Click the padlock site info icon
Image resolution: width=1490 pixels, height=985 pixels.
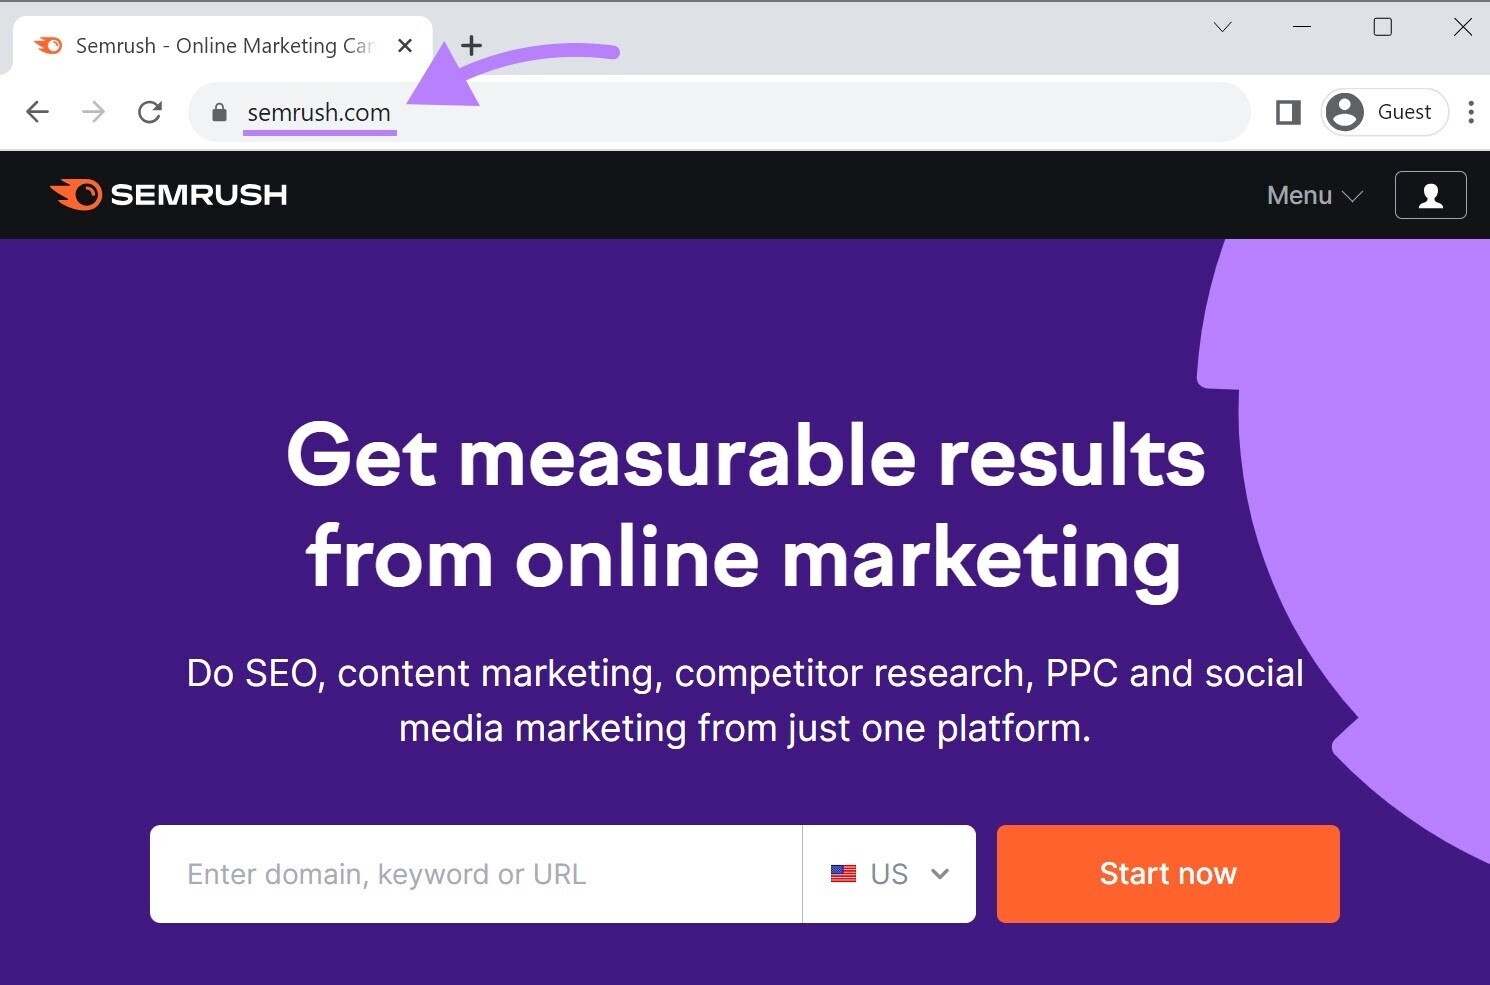click(x=220, y=113)
